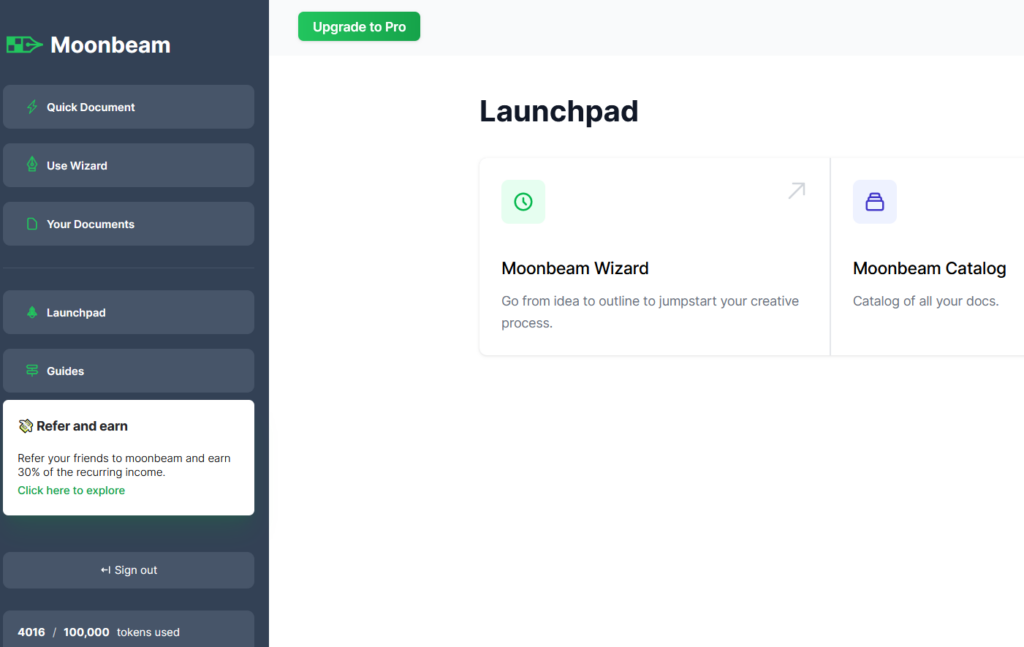Image resolution: width=1024 pixels, height=647 pixels.
Task: Click the 'Go from idea to outline' description
Action: click(650, 312)
